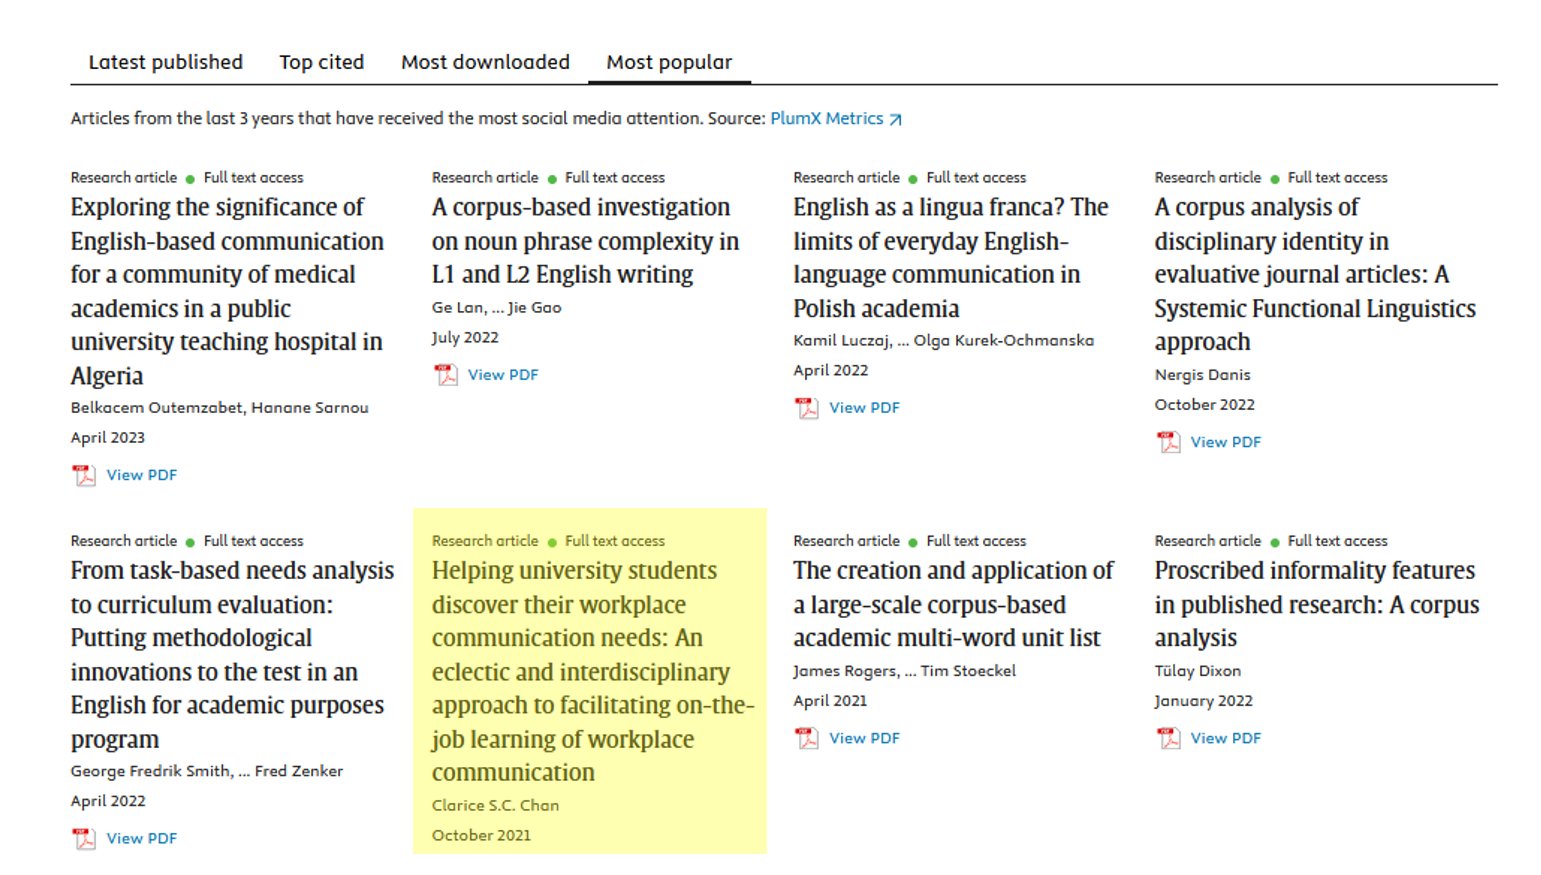Screen dimensions: 1541x875
Task: Open noun phrase complexity L1 L2 article
Action: [x=585, y=241]
